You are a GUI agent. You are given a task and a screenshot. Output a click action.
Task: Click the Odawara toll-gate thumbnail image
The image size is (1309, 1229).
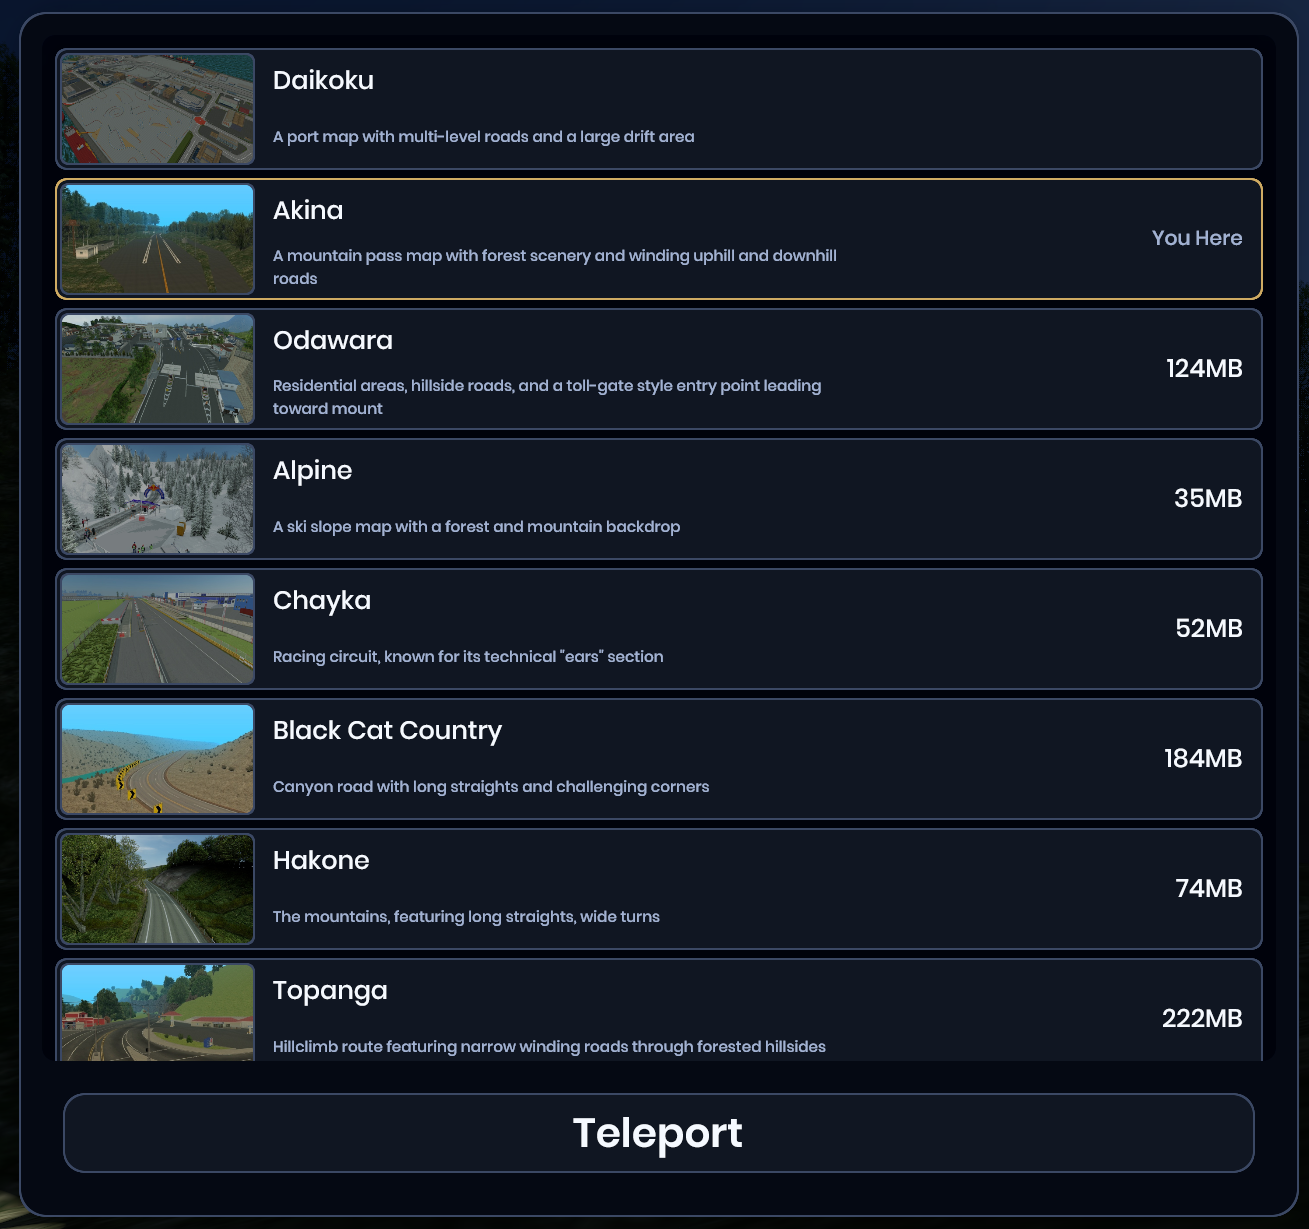tap(157, 369)
